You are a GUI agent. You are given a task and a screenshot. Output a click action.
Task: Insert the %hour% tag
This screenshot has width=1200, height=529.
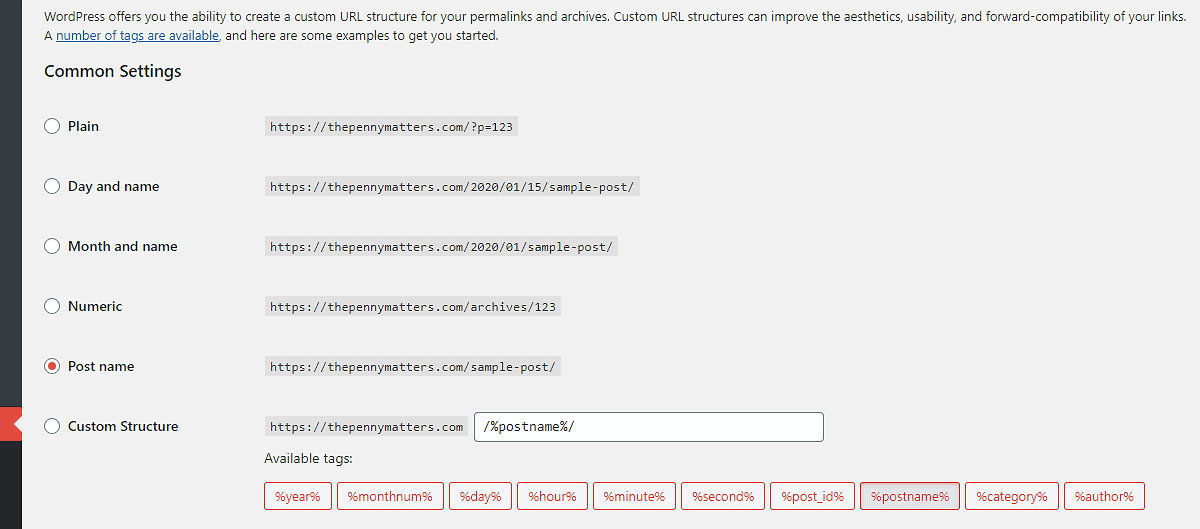tap(552, 496)
